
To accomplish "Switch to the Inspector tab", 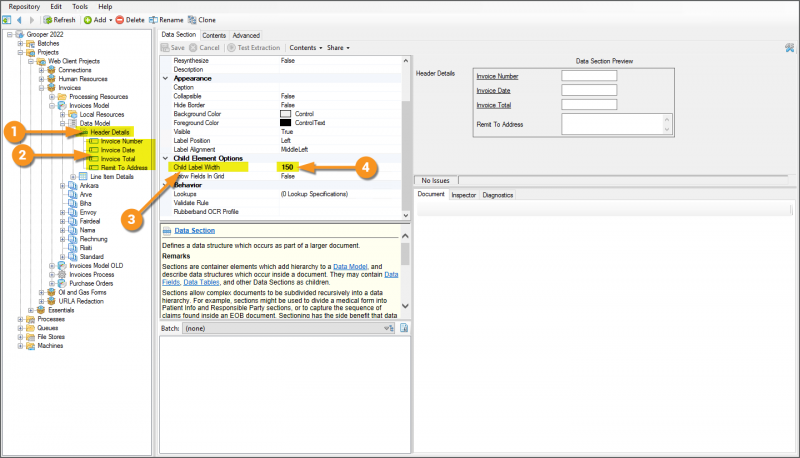I will click(x=463, y=195).
